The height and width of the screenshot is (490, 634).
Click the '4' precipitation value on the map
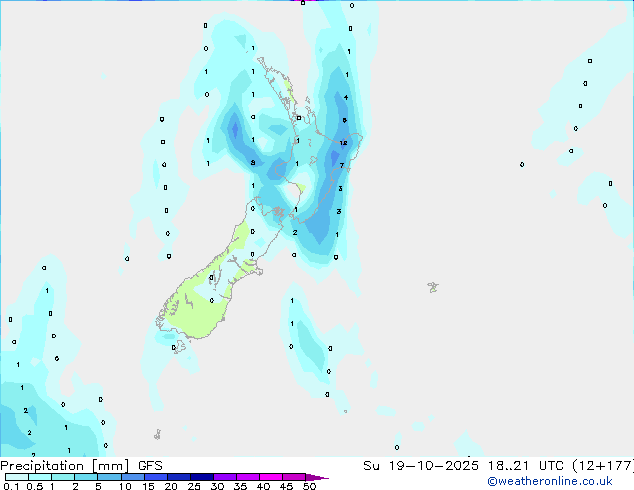(x=346, y=97)
